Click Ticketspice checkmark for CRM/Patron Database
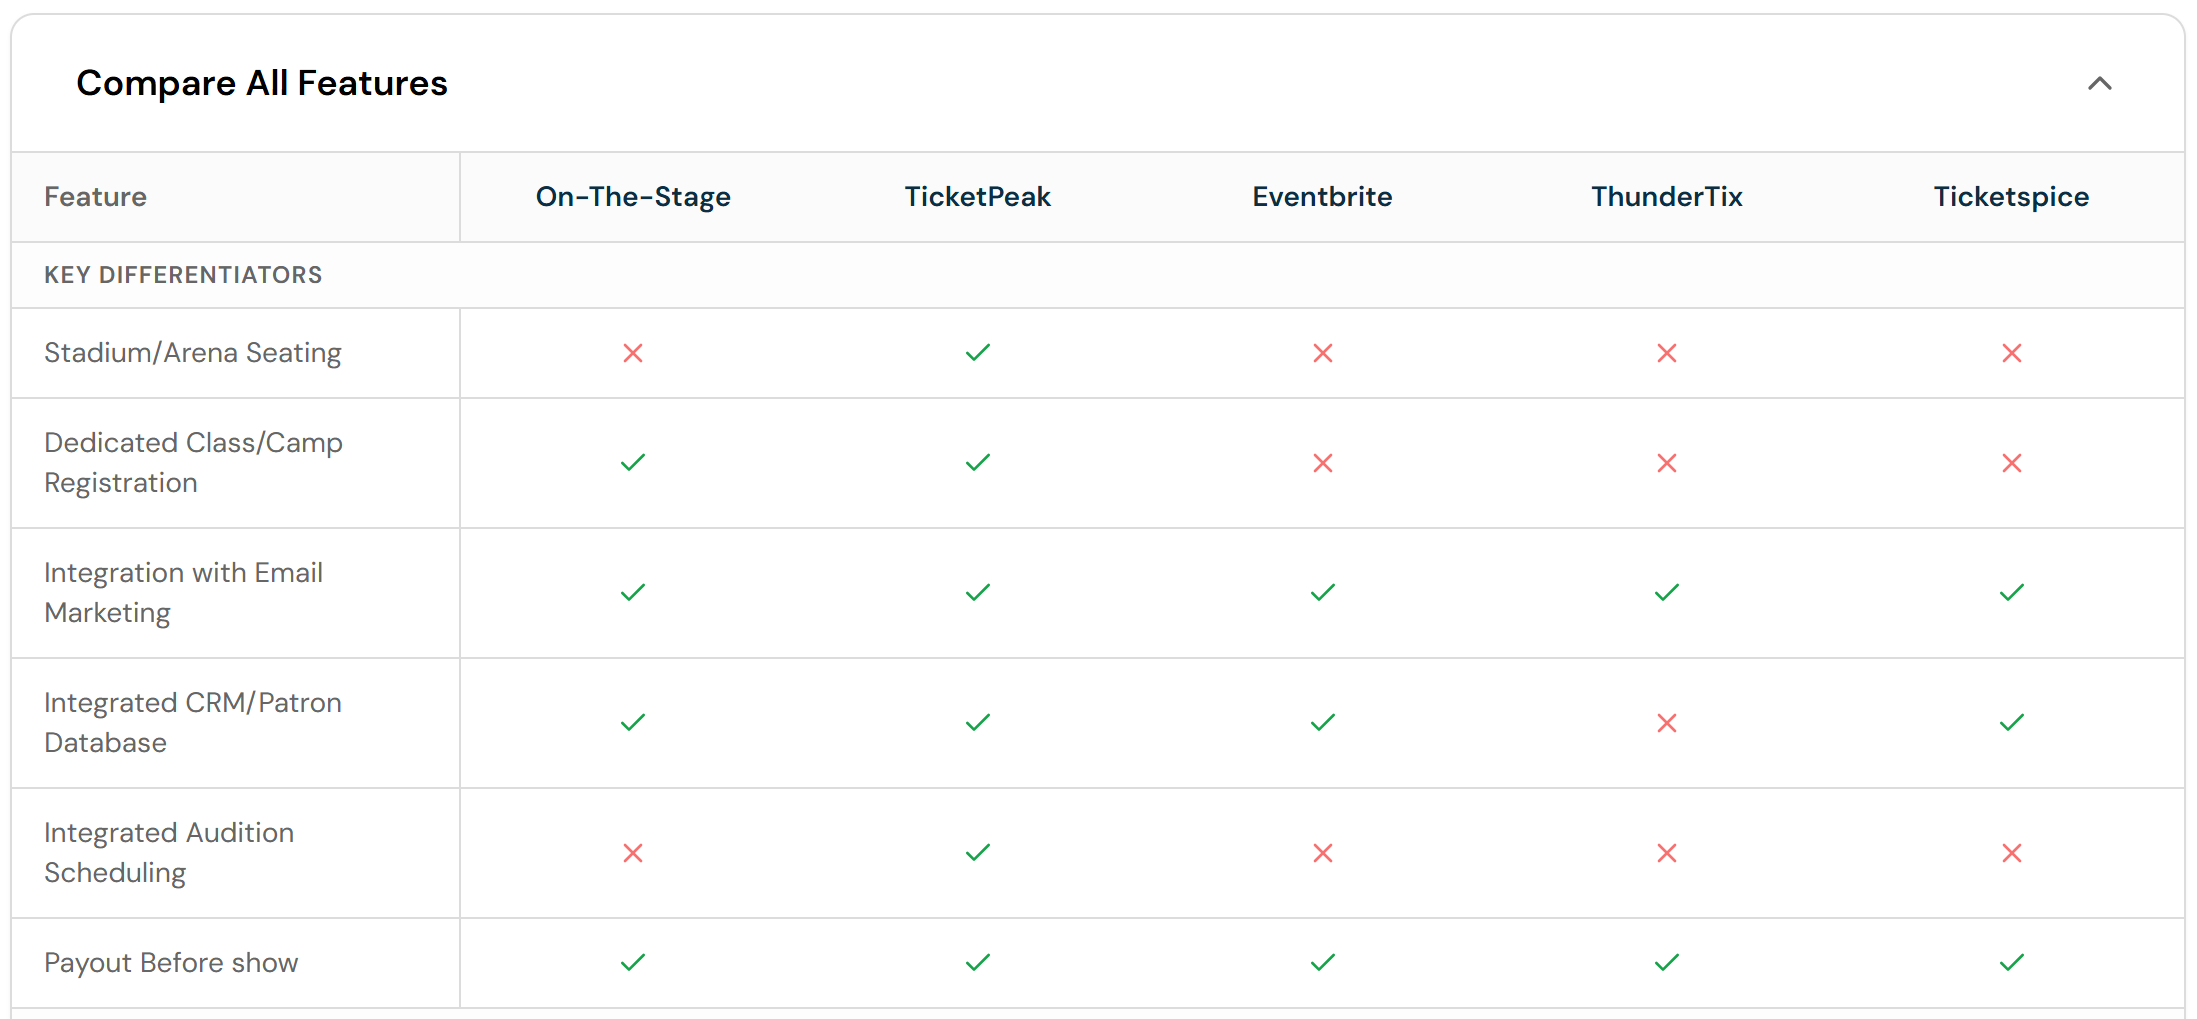Image resolution: width=2197 pixels, height=1019 pixels. (2012, 723)
